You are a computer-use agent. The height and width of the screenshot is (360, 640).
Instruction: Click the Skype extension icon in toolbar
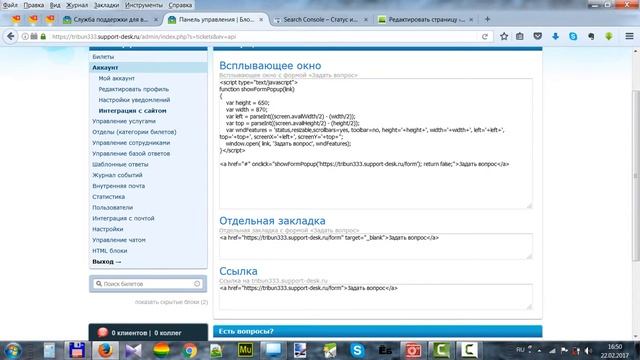[x=573, y=36]
